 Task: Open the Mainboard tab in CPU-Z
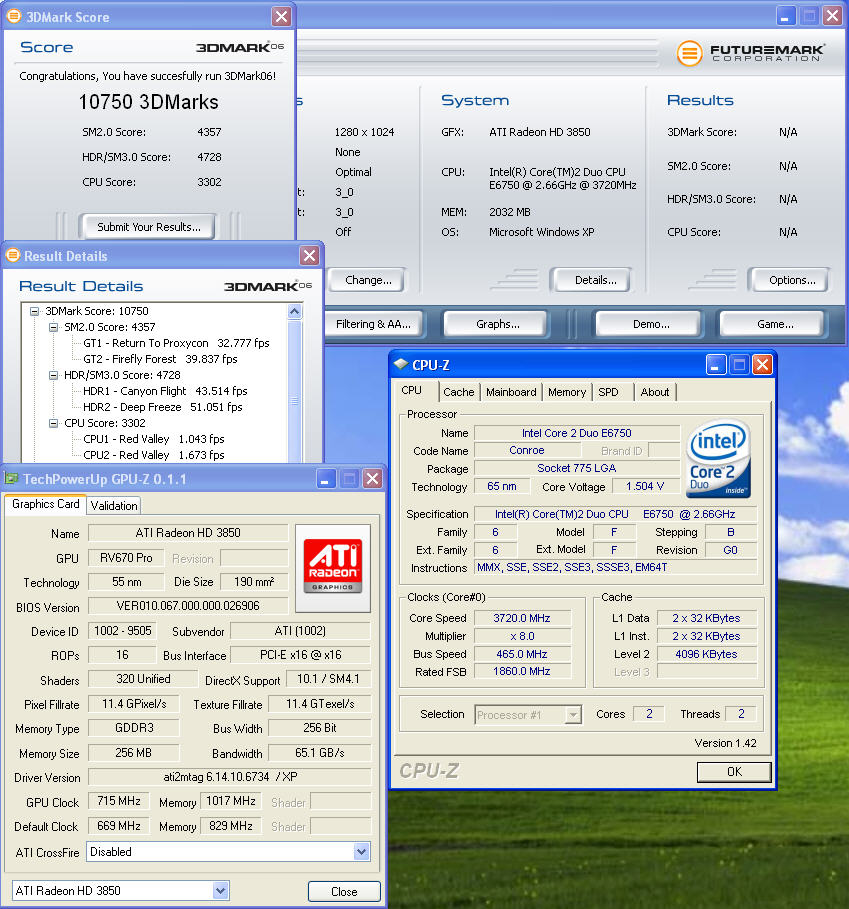tap(511, 392)
